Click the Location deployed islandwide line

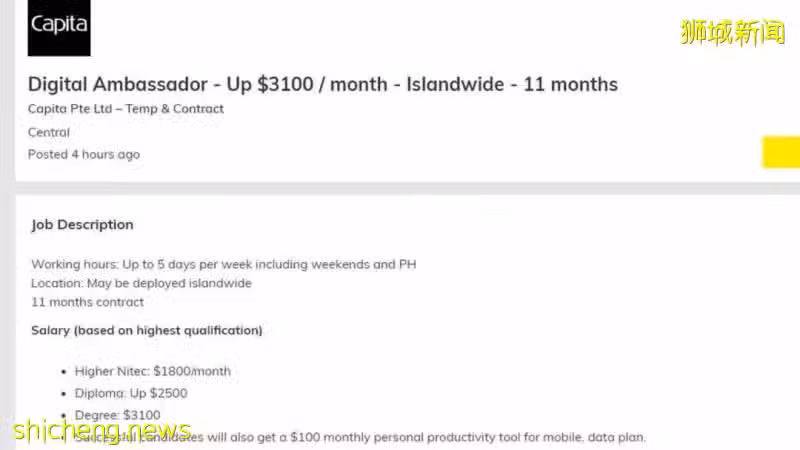click(x=141, y=283)
